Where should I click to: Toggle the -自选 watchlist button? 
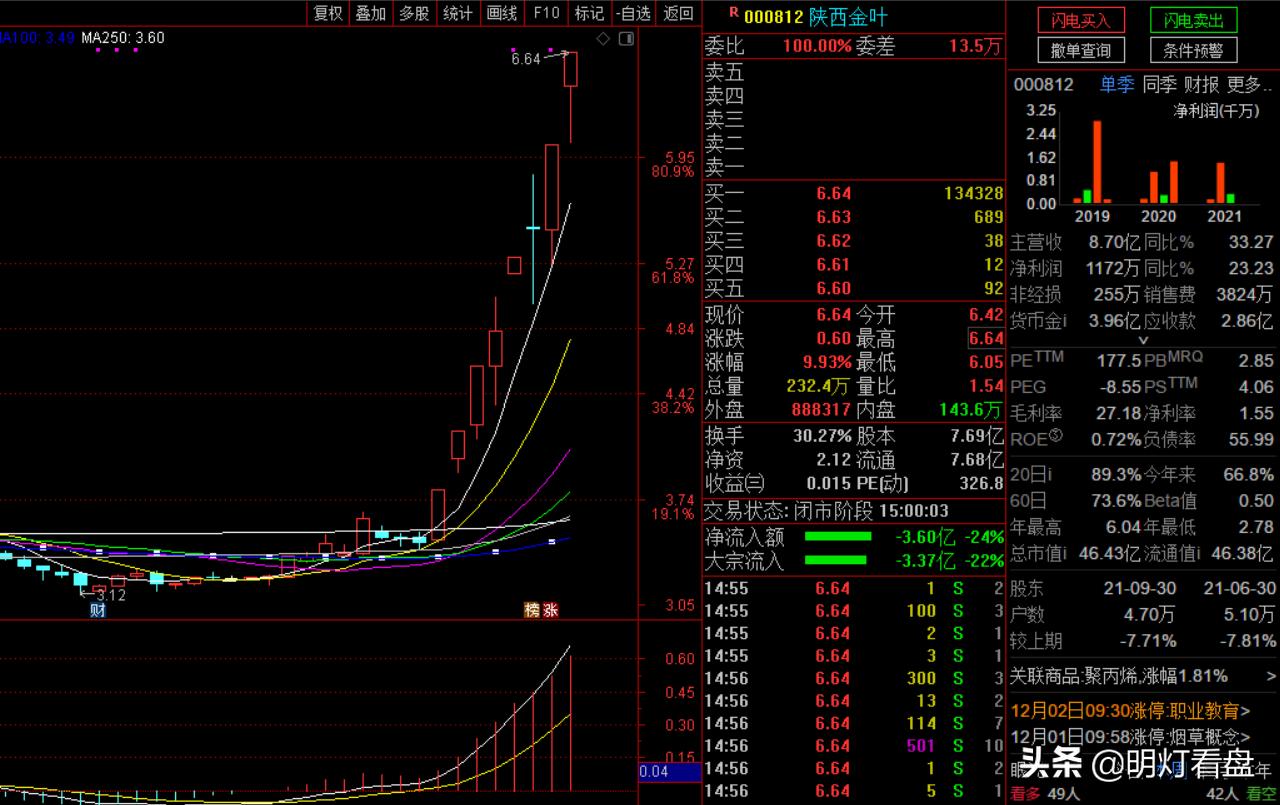(634, 13)
